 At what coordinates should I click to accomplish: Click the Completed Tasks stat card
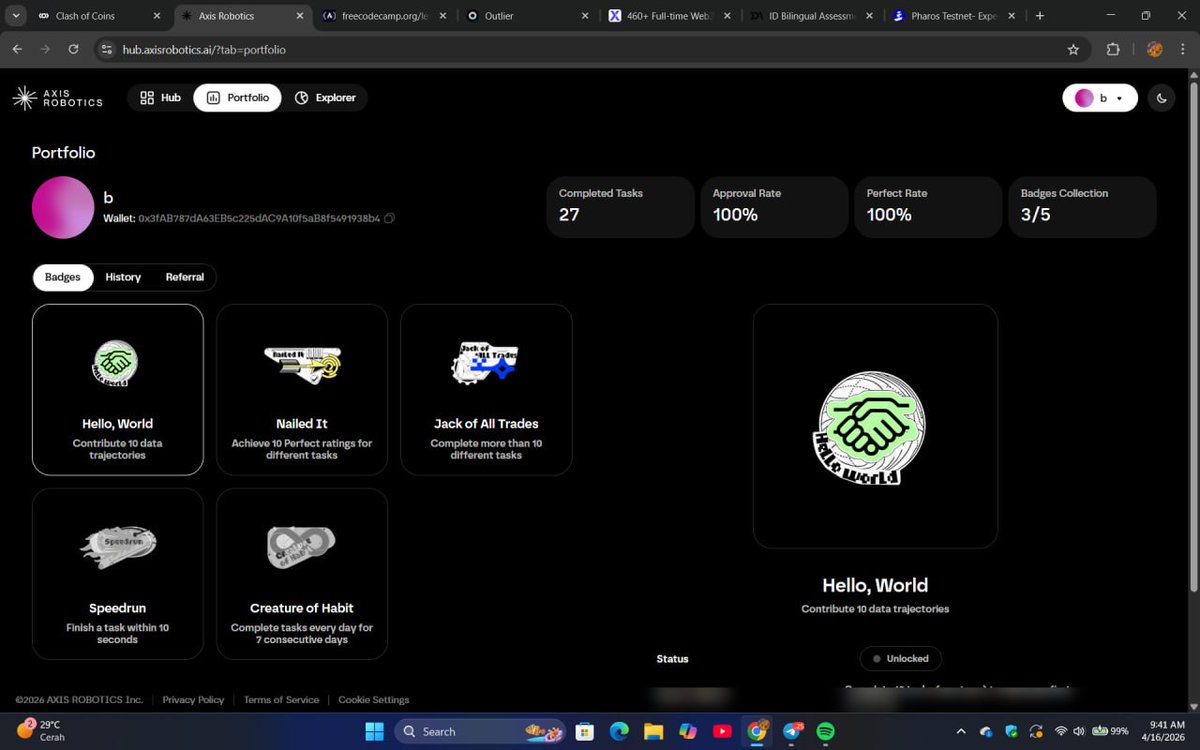620,207
